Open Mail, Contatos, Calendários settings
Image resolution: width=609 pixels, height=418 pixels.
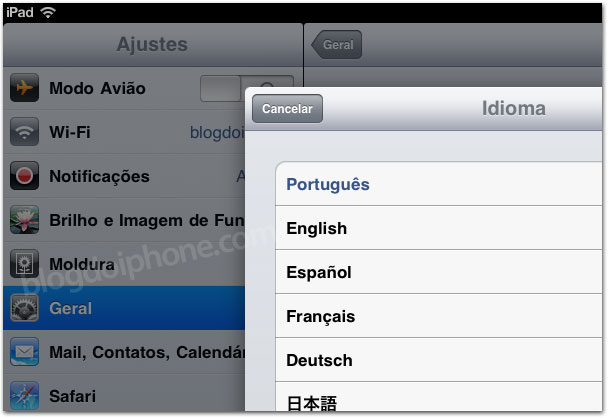(x=124, y=352)
